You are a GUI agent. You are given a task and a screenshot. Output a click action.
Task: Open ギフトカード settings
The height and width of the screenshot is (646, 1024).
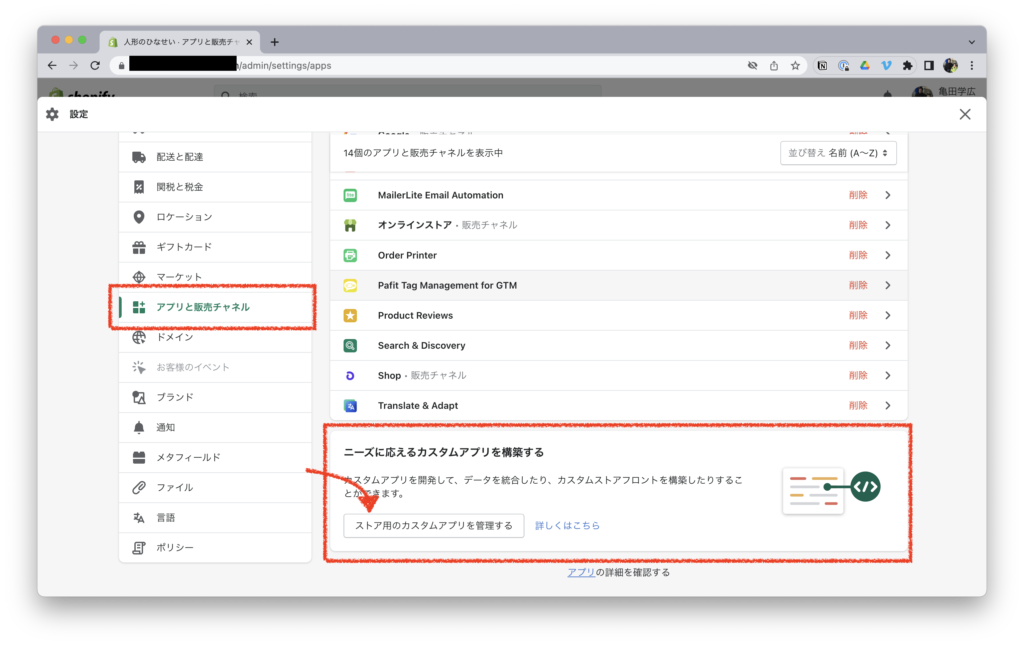click(x=216, y=247)
